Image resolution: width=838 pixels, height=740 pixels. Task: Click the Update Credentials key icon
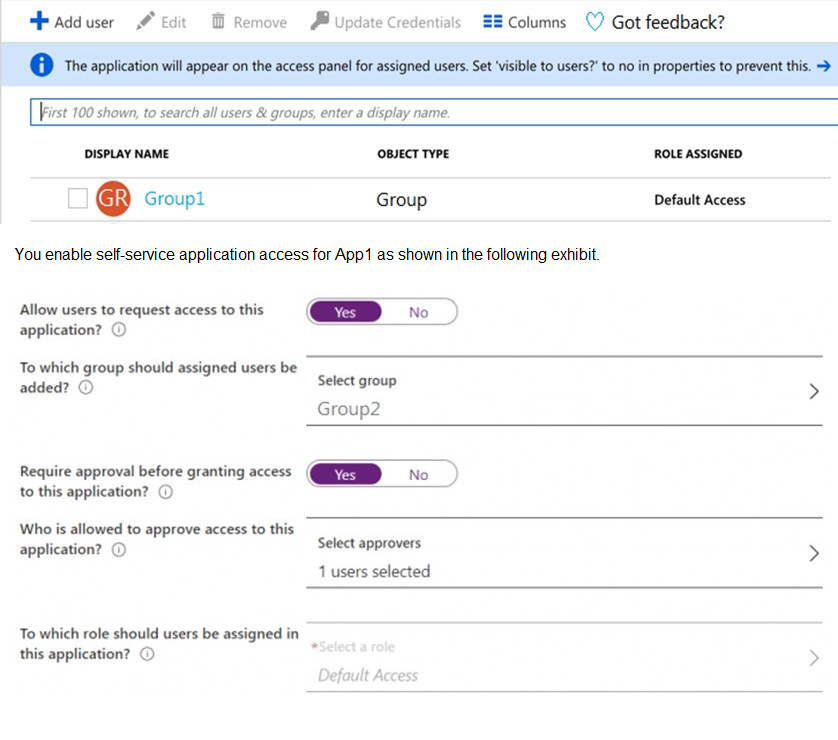pyautogui.click(x=319, y=21)
